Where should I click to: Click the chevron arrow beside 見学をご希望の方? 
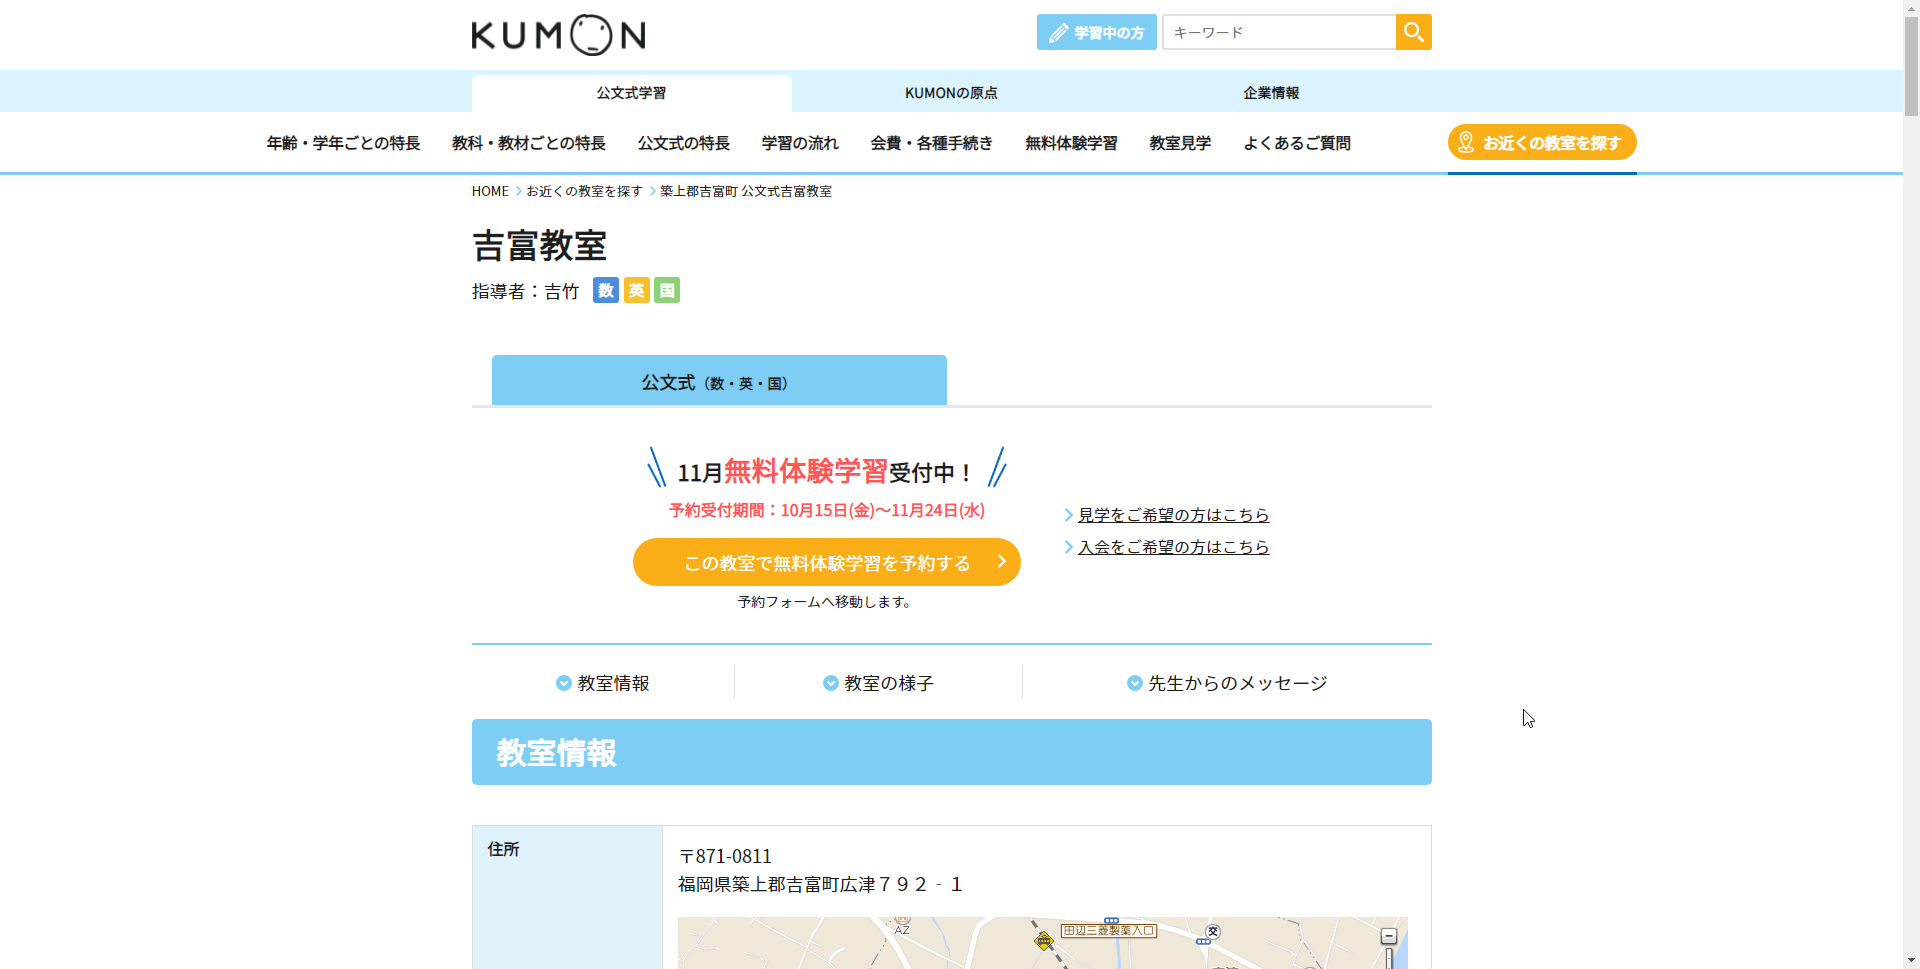coord(1069,515)
